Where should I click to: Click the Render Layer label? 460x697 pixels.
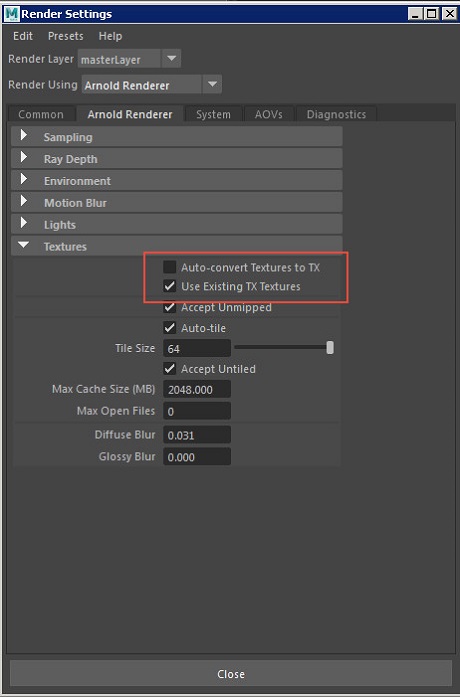tap(41, 59)
